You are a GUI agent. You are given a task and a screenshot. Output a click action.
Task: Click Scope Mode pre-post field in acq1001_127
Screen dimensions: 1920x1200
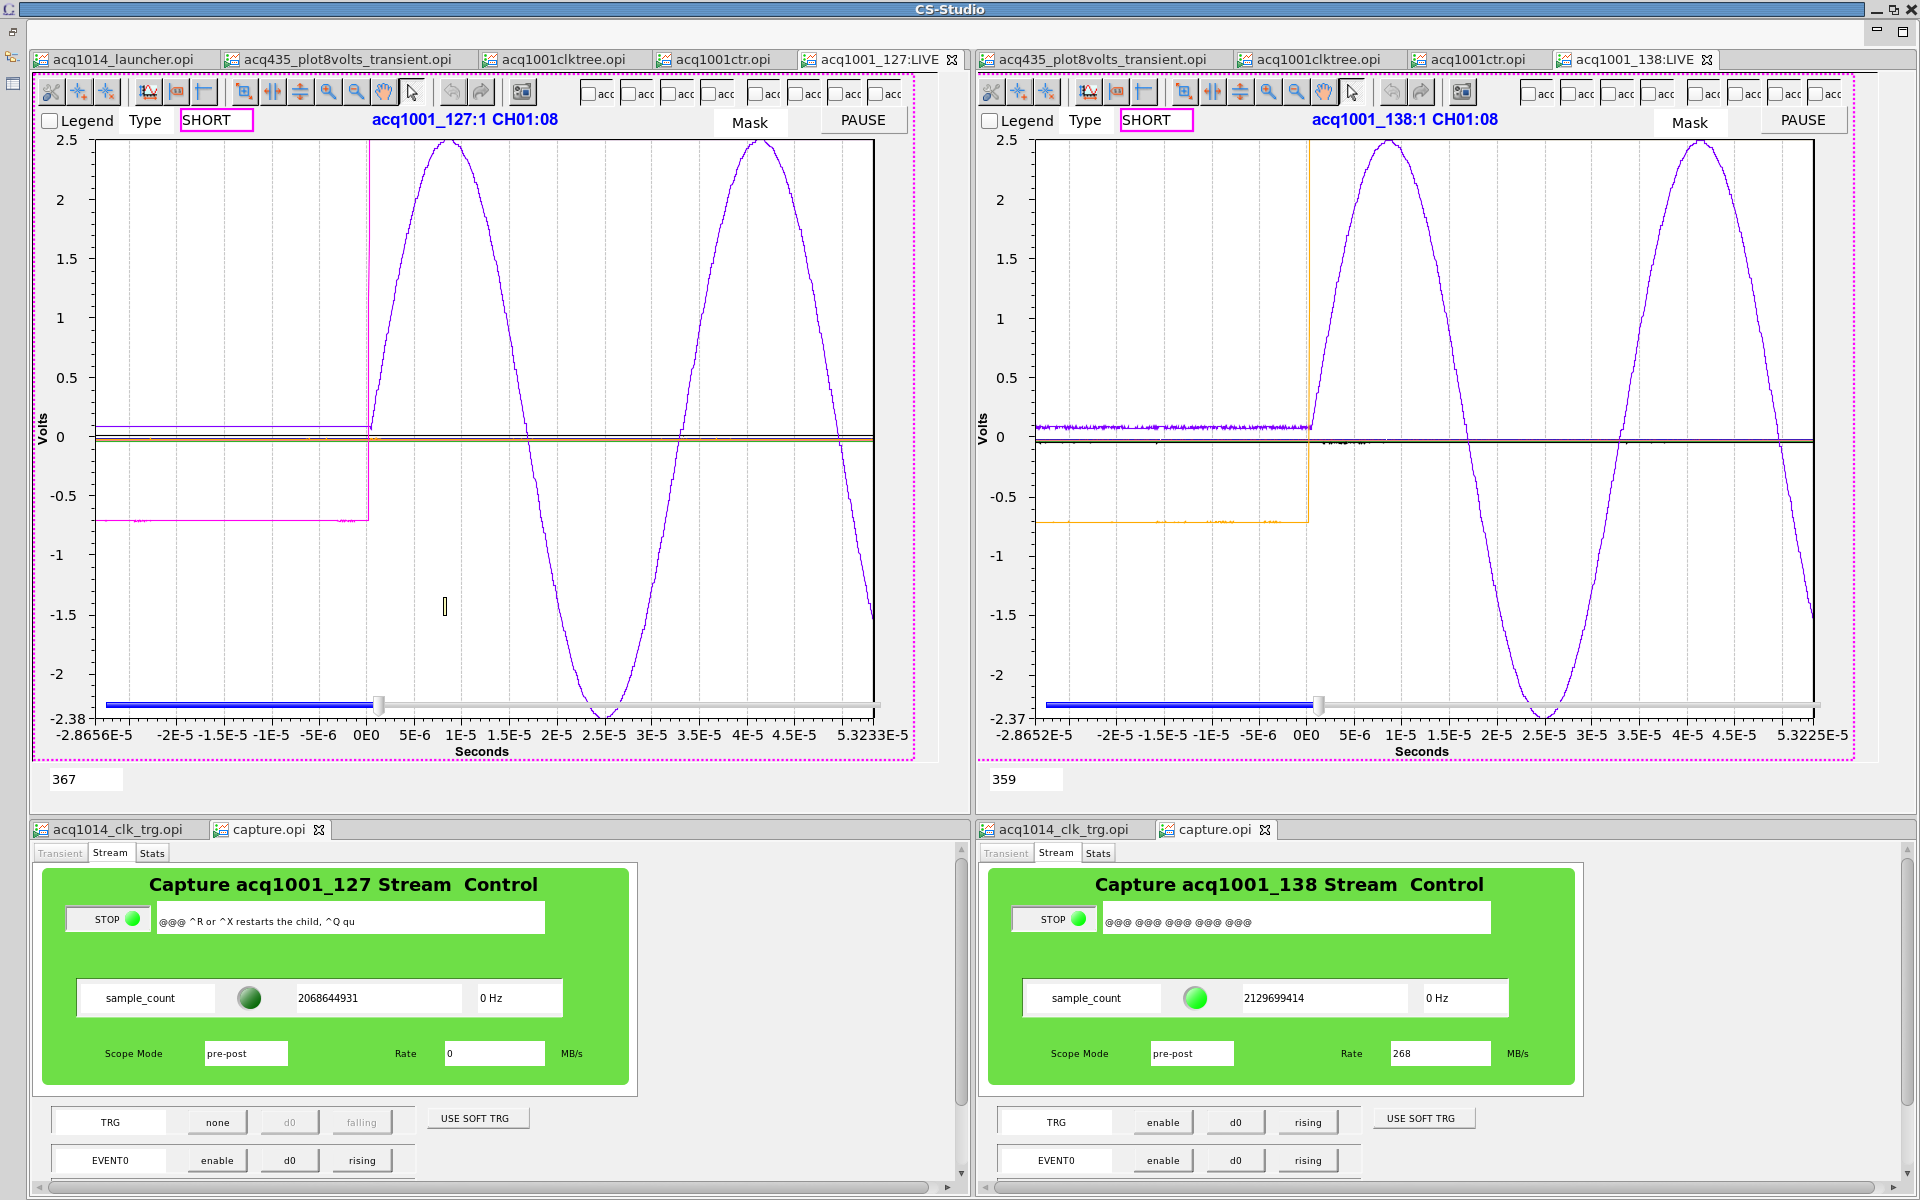click(246, 1054)
